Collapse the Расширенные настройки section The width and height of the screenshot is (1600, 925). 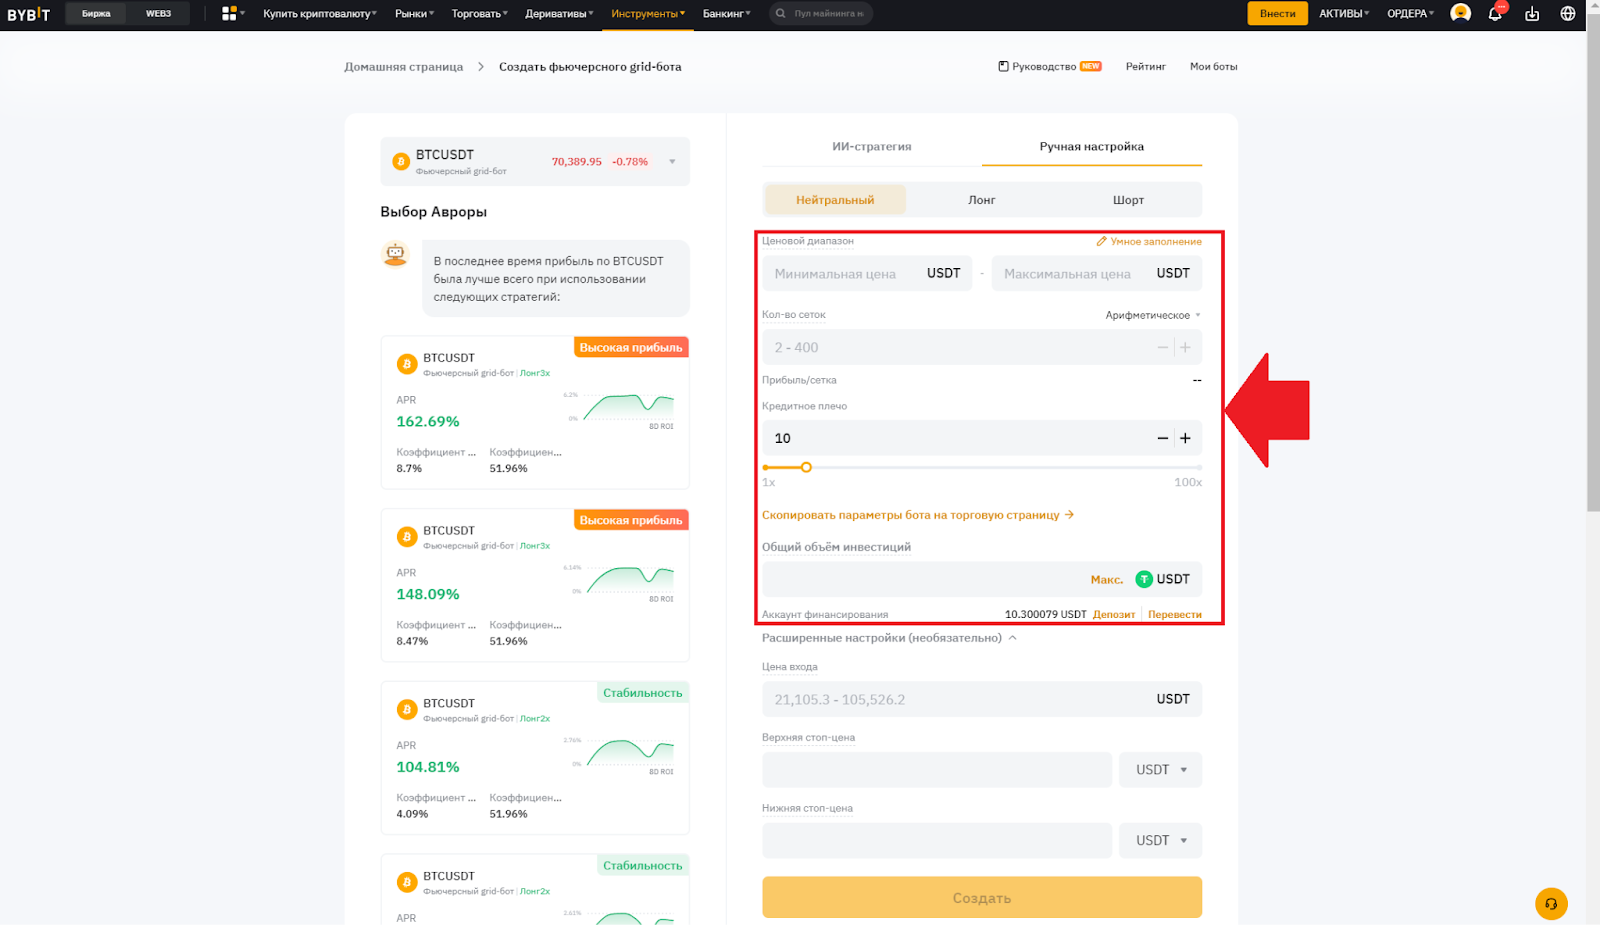click(1013, 637)
